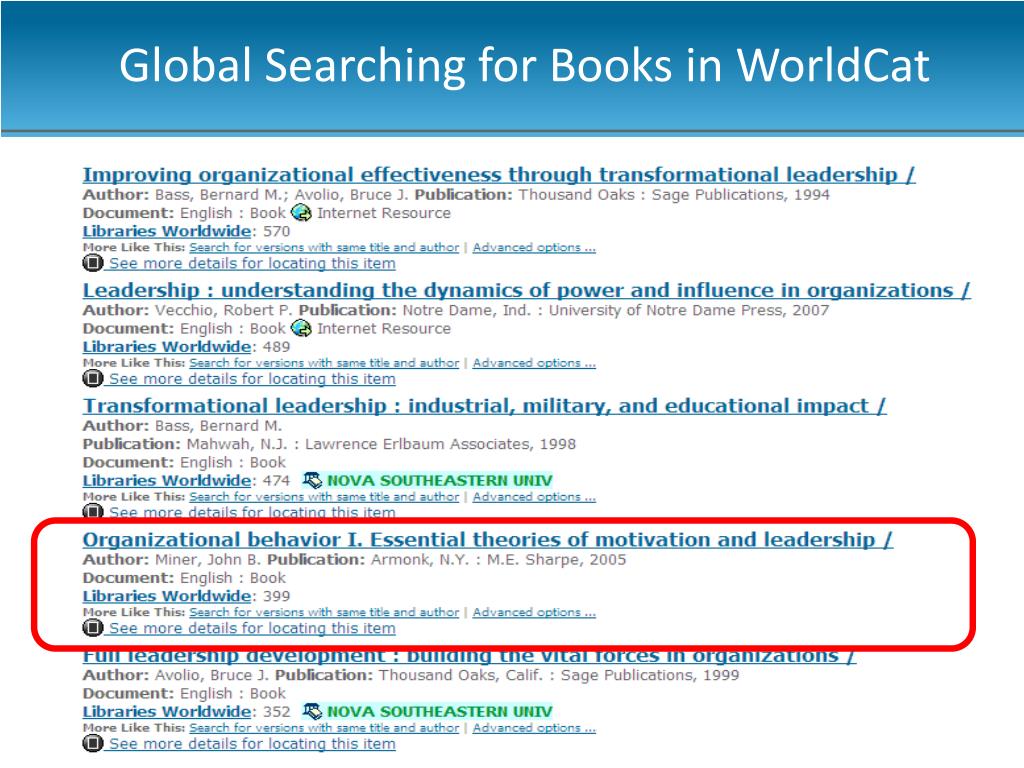Click publication text 'Sage Publications, 1994'
This screenshot has height=768, width=1024.
point(741,195)
